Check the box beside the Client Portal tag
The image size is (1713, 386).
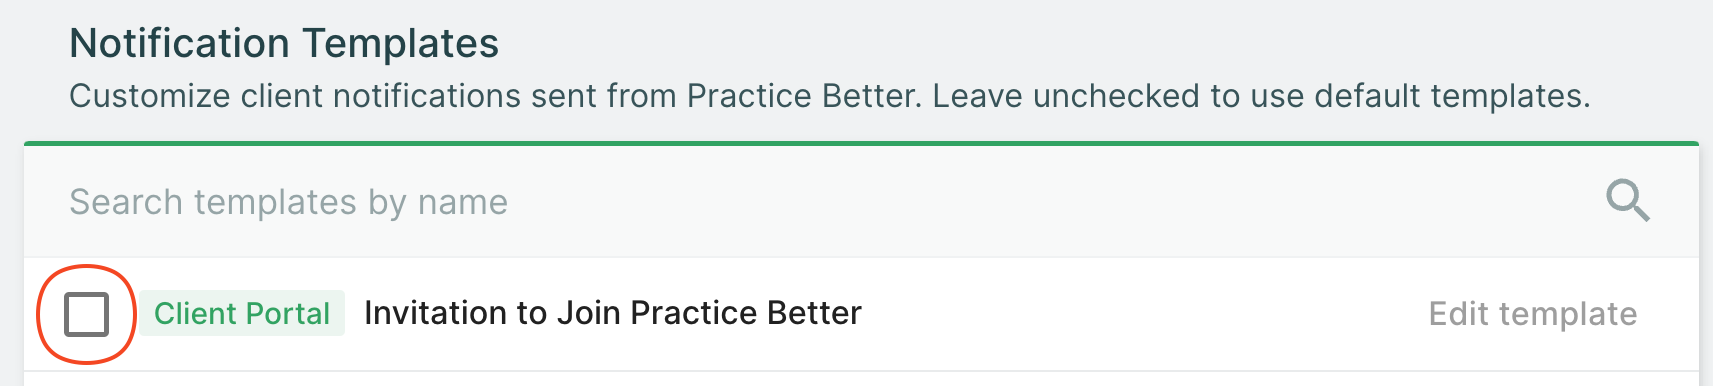coord(86,314)
